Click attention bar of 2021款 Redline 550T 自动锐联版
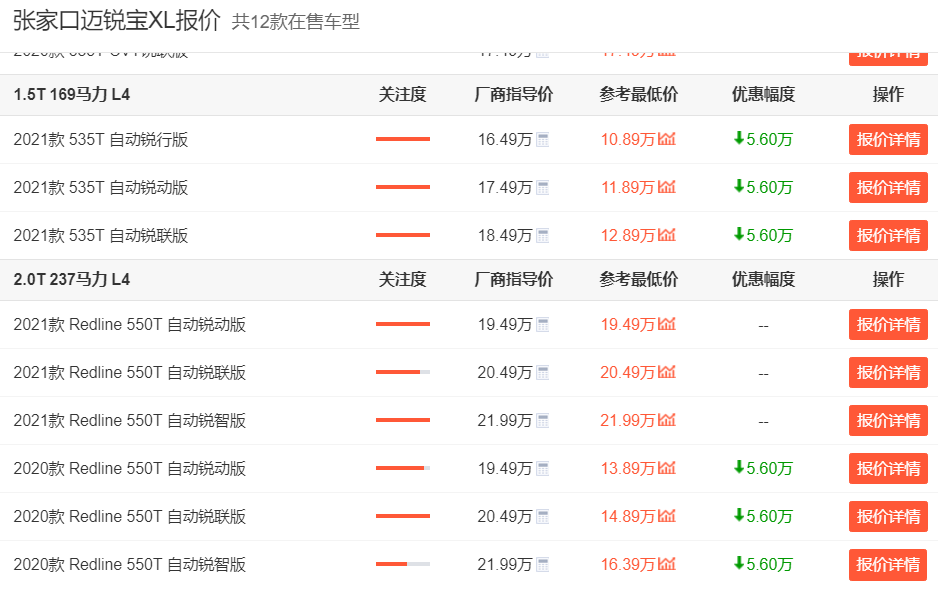Image resolution: width=938 pixels, height=594 pixels. (403, 372)
